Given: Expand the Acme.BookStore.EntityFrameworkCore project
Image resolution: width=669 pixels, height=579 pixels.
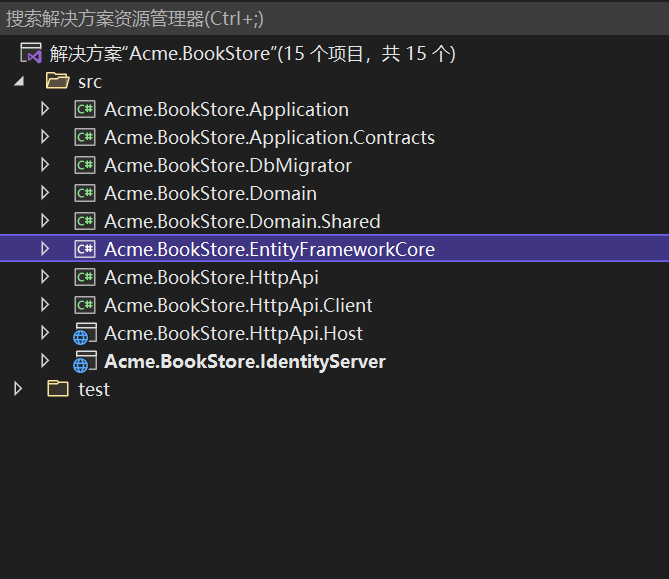Looking at the screenshot, I should click(45, 249).
